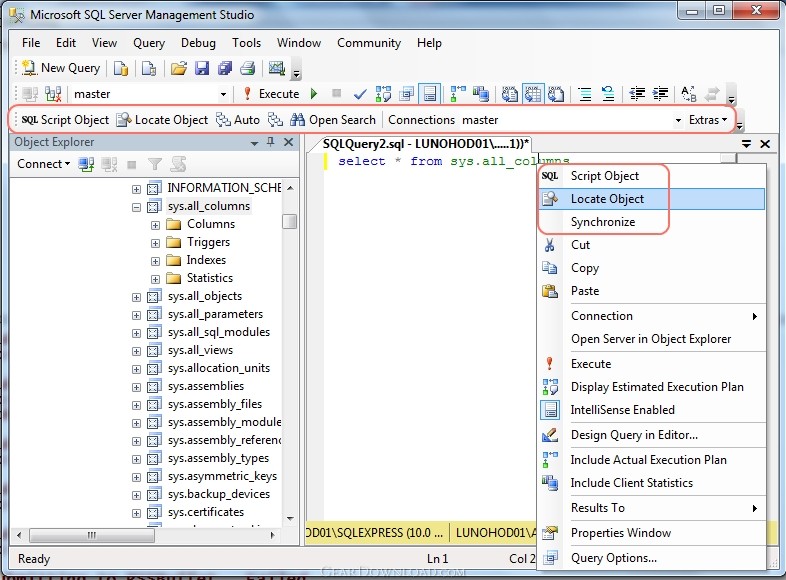Image resolution: width=786 pixels, height=580 pixels.
Task: Click Connect Object Explorer server icon
Action: pyautogui.click(x=86, y=164)
